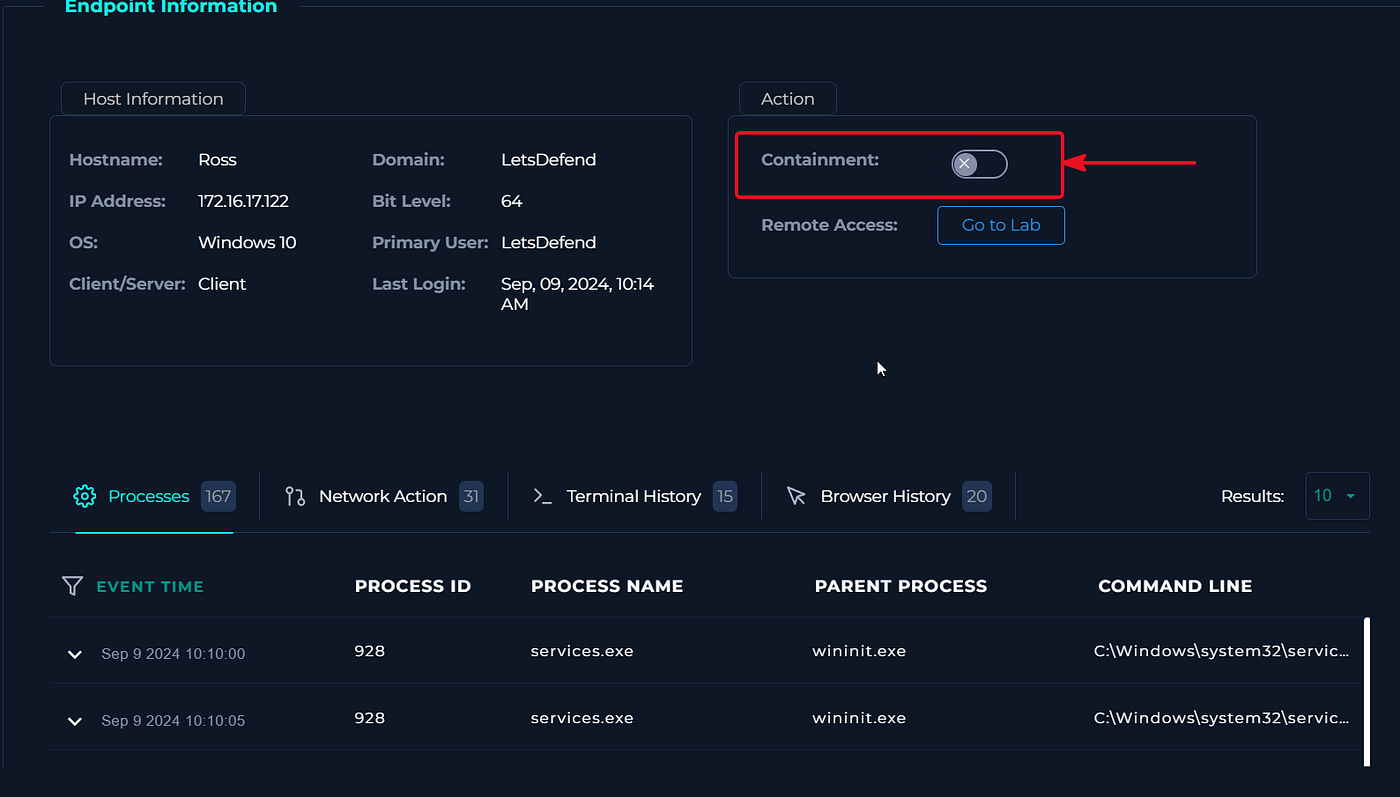Click wininit.exe in the 10:10:05 row
This screenshot has height=797, width=1400.
[x=859, y=718]
